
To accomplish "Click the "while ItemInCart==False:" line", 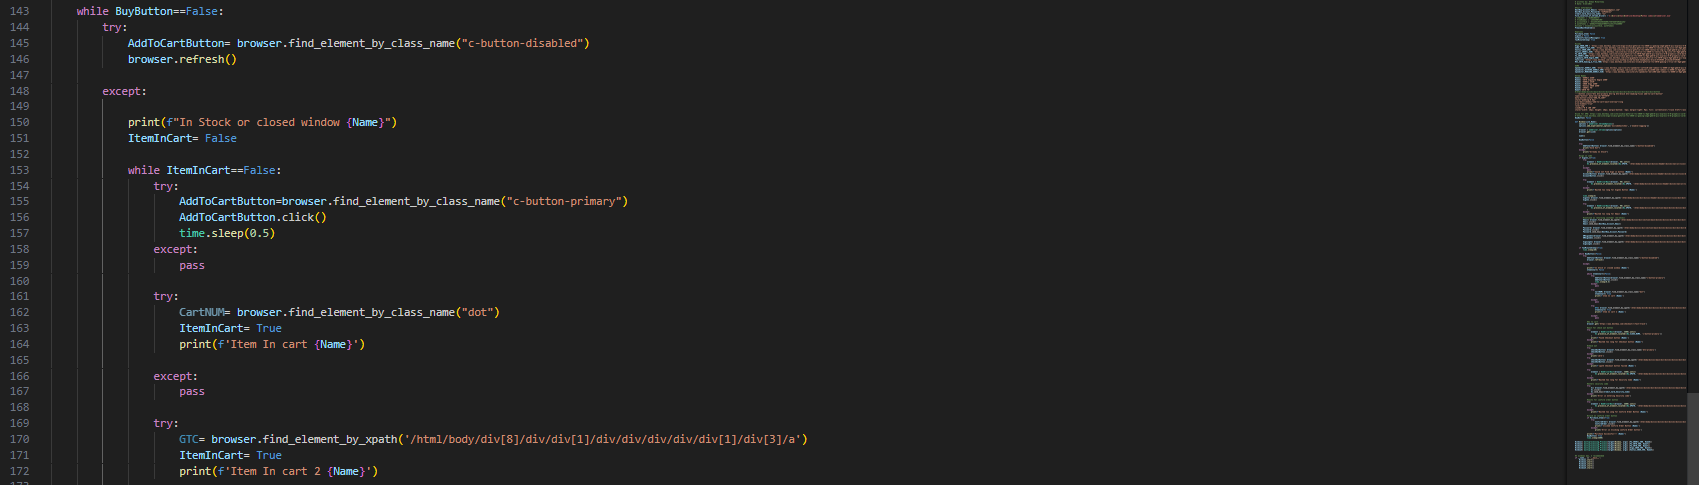I will coord(204,170).
